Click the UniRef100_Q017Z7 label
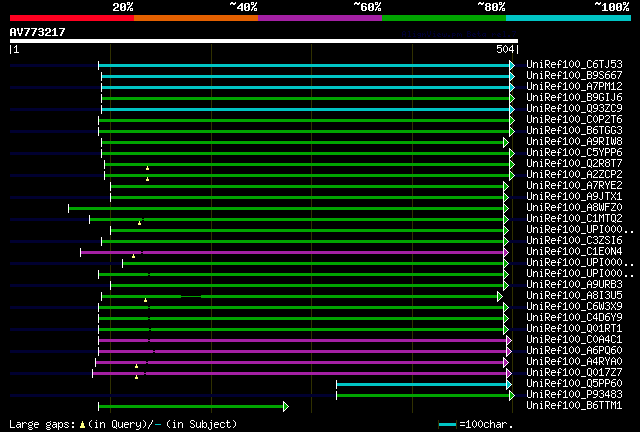 (574, 373)
